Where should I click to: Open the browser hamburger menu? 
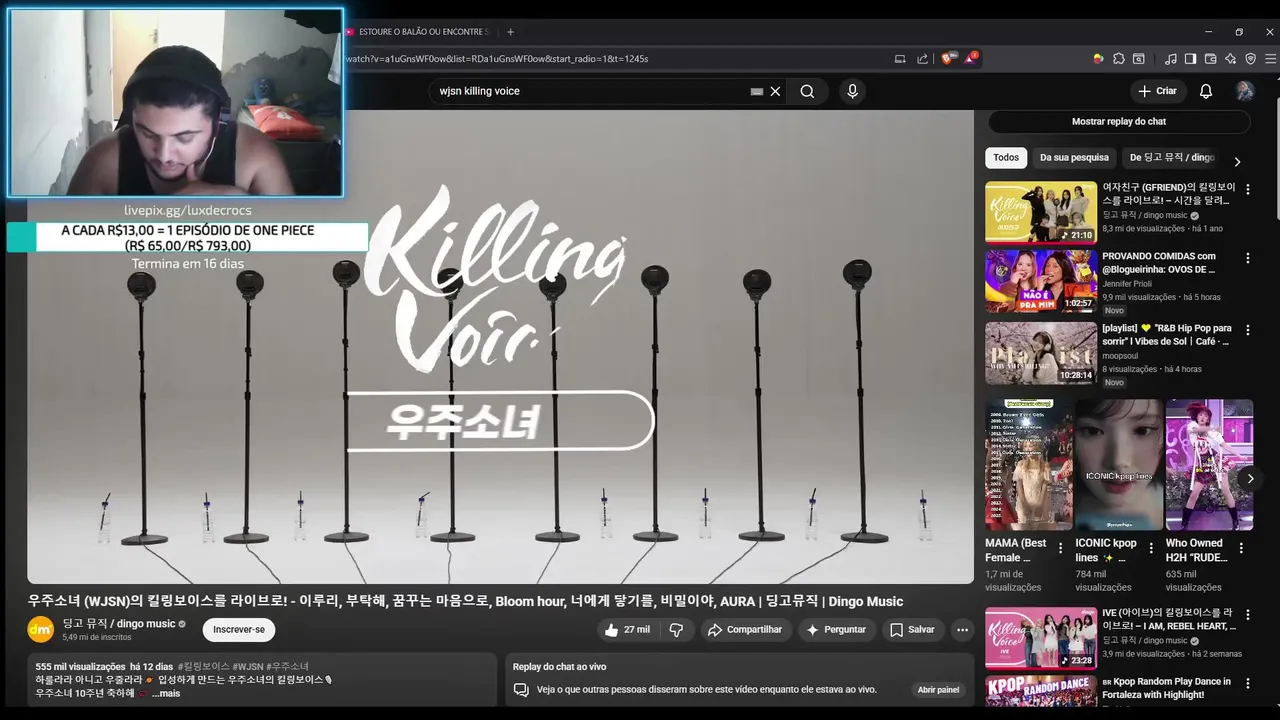1271,59
